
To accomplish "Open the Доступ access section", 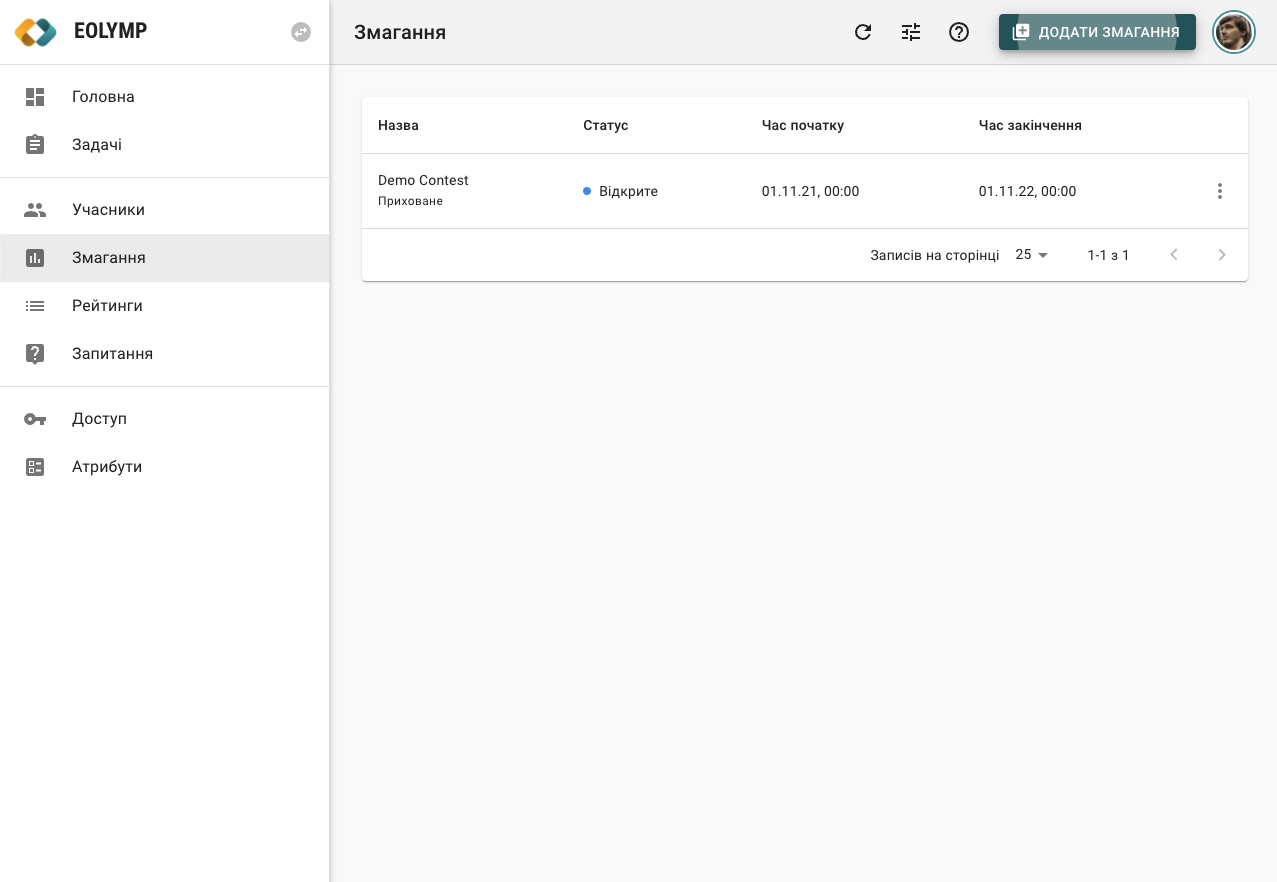I will click(99, 419).
